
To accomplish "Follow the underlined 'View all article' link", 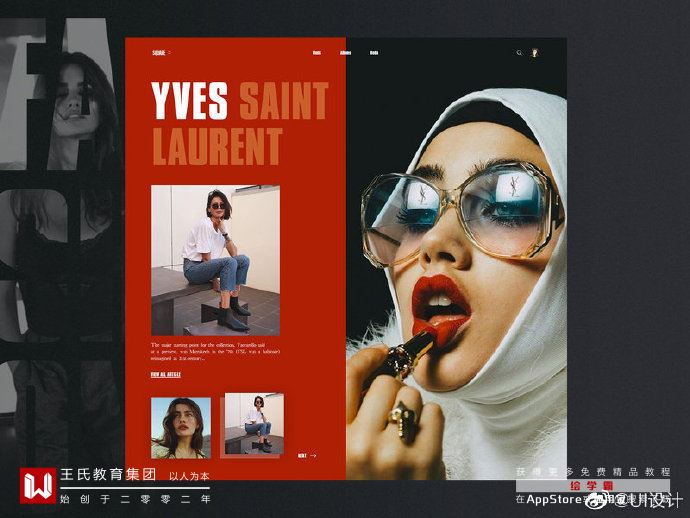I will (x=166, y=375).
